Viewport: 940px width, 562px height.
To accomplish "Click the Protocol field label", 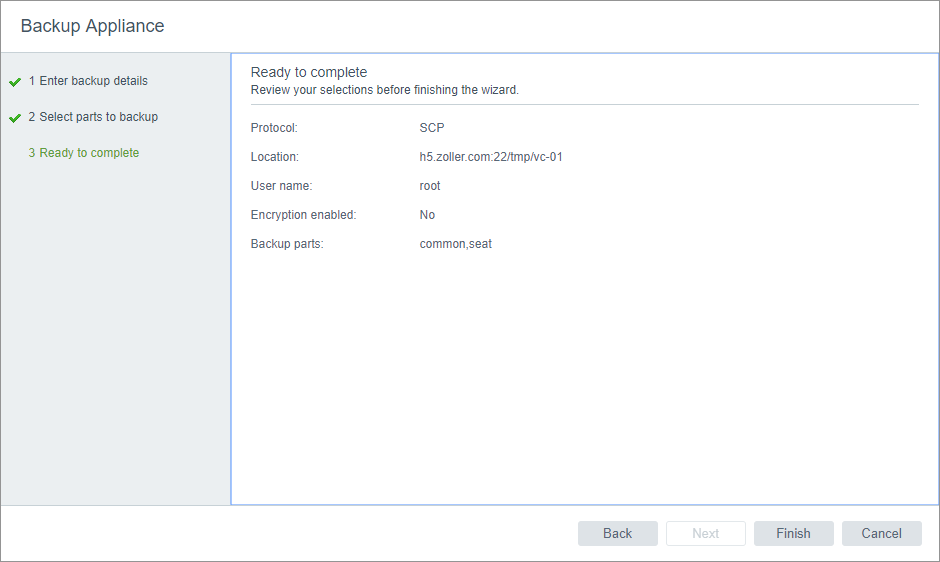I will pyautogui.click(x=274, y=128).
